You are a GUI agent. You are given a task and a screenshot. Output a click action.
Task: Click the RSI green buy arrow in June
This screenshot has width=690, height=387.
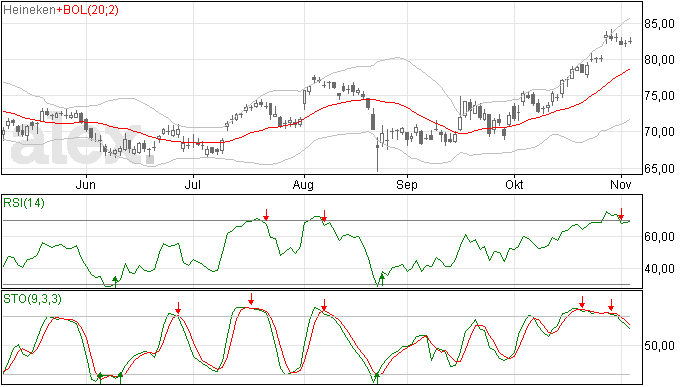click(115, 282)
